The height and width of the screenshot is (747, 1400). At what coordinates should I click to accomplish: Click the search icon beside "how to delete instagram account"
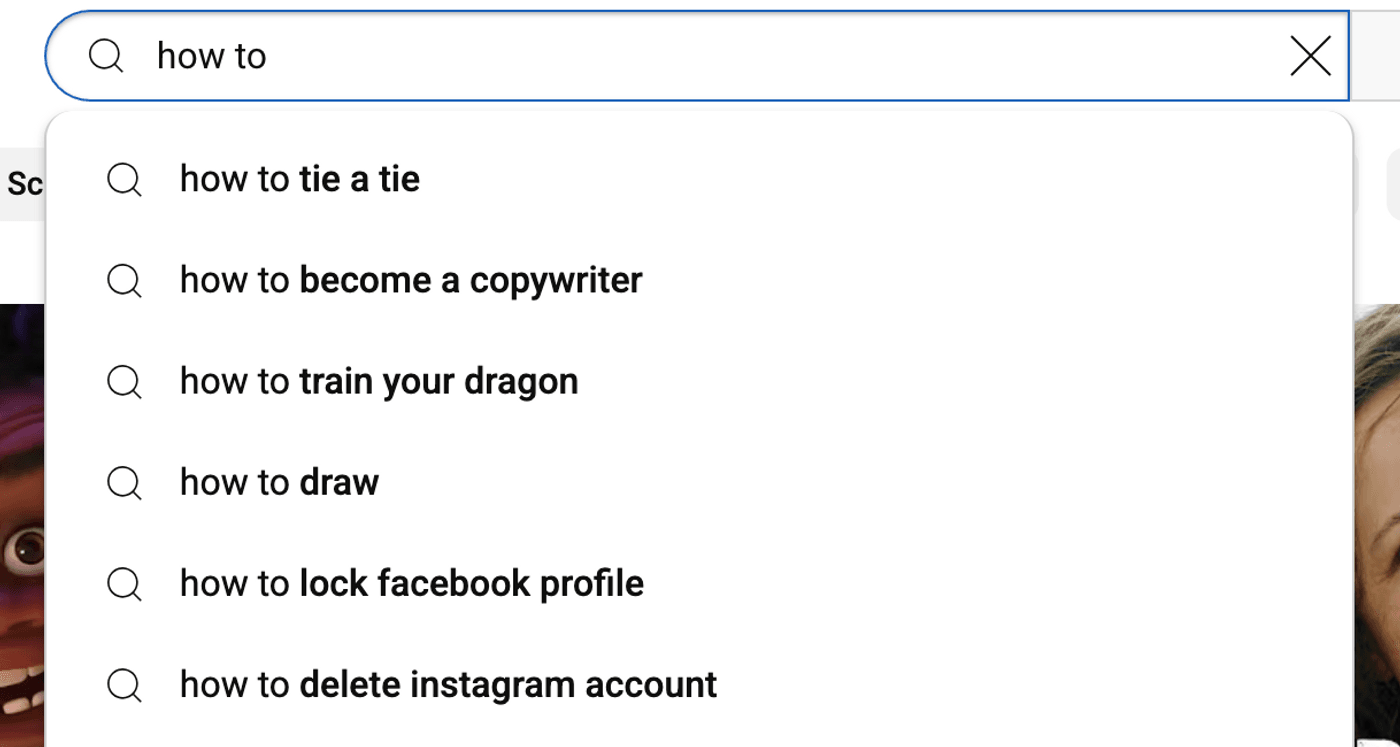[x=124, y=685]
